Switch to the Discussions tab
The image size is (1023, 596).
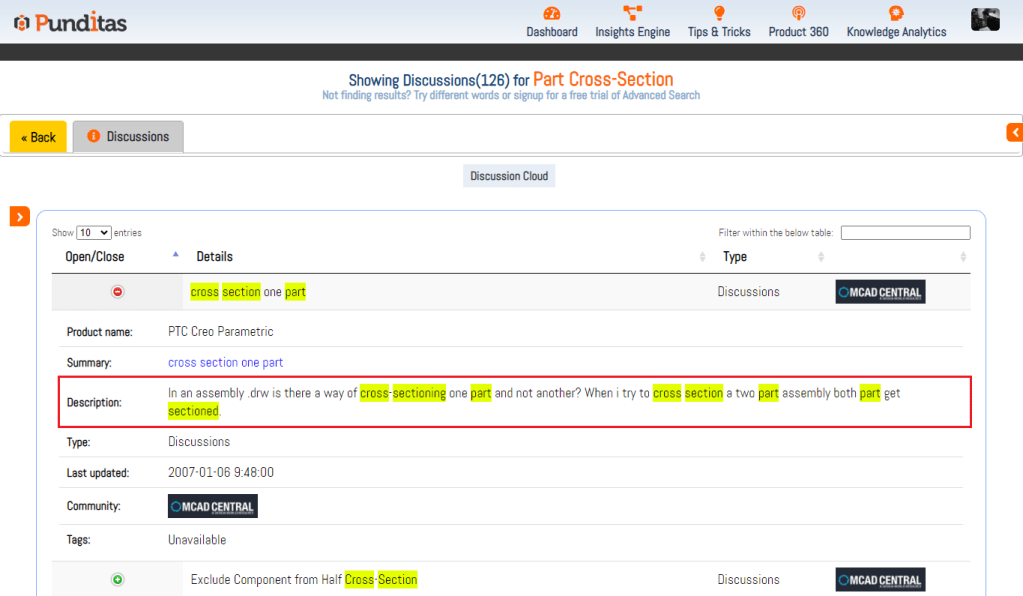click(128, 137)
